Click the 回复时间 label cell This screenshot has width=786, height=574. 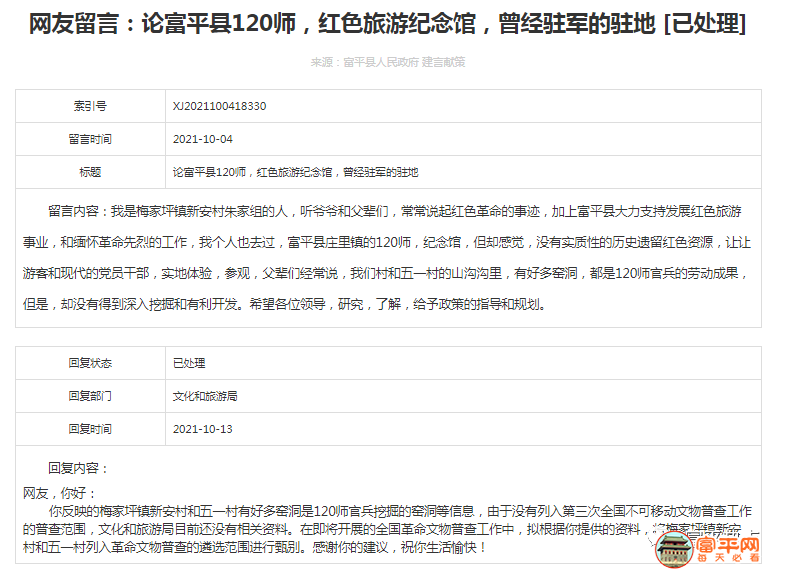(90, 429)
